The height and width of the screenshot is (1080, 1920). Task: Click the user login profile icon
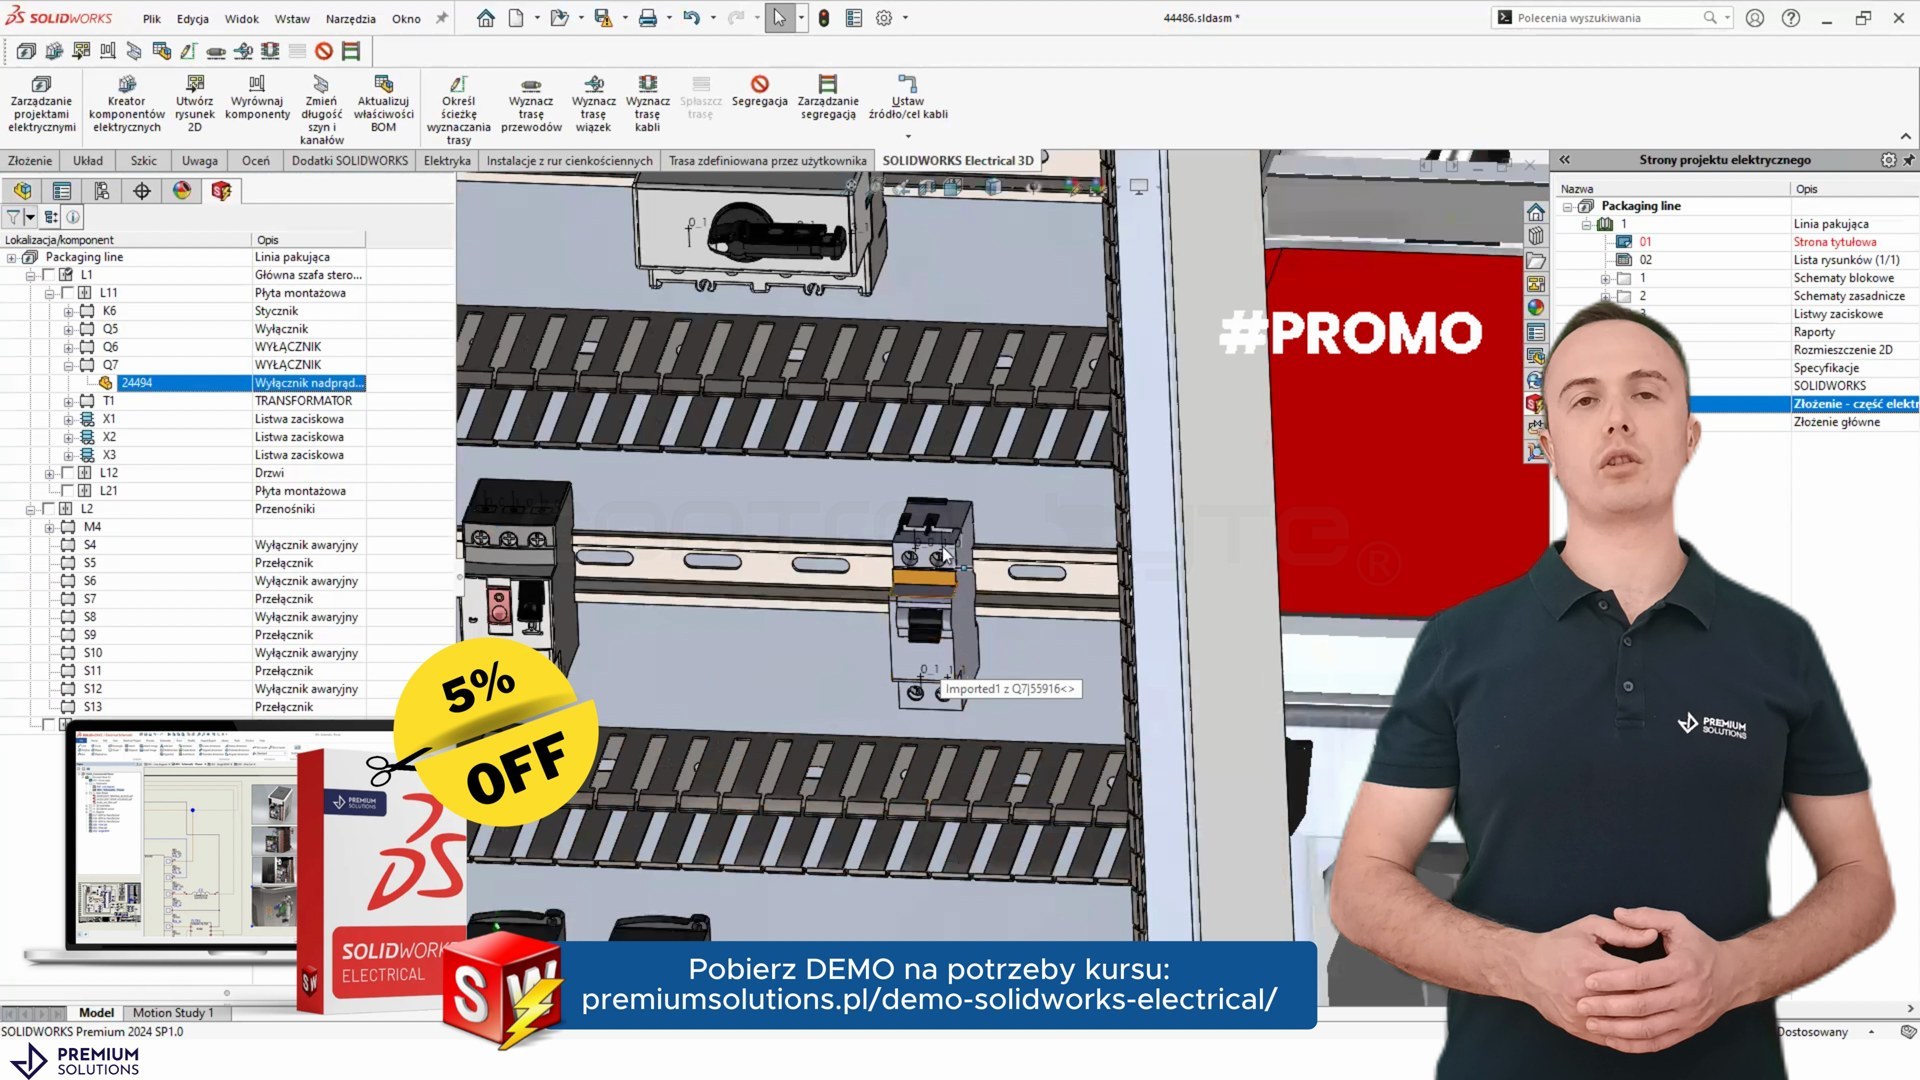click(x=1755, y=18)
